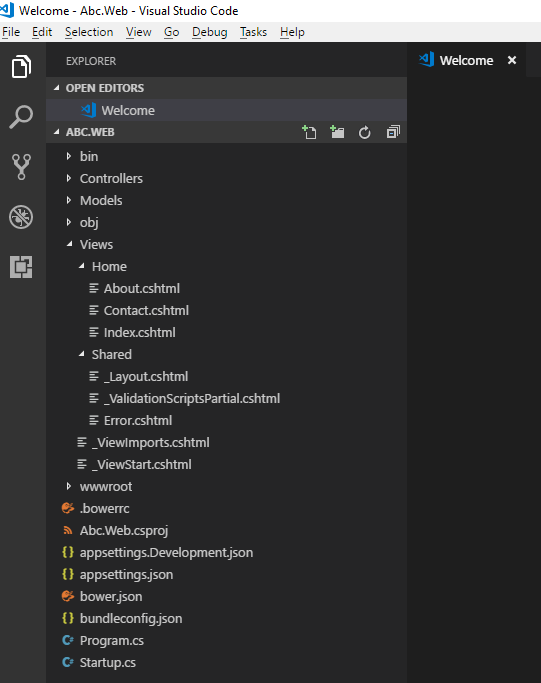This screenshot has width=541, height=683.
Task: Click the C# icon of Startup.cs
Action: (68, 662)
